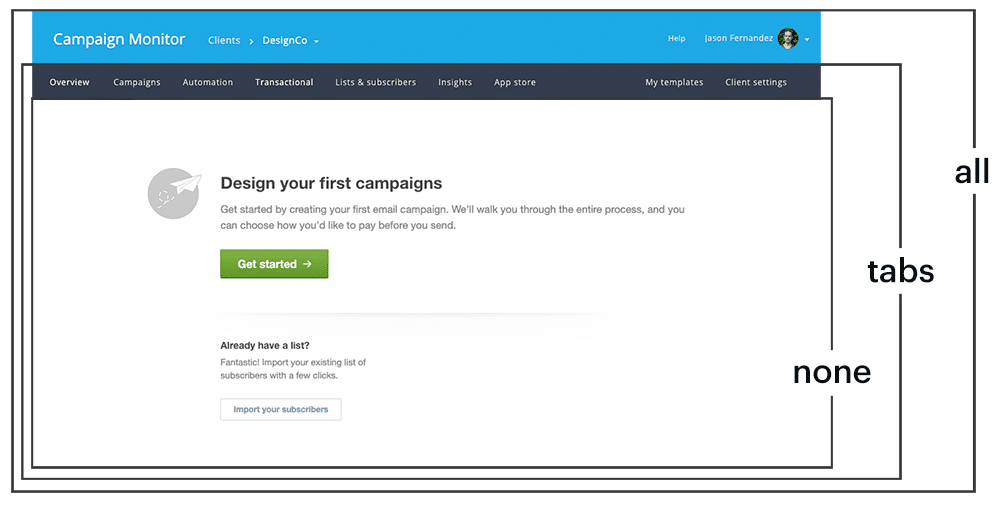The image size is (1000, 505).
Task: Navigate to My templates
Action: (x=674, y=82)
